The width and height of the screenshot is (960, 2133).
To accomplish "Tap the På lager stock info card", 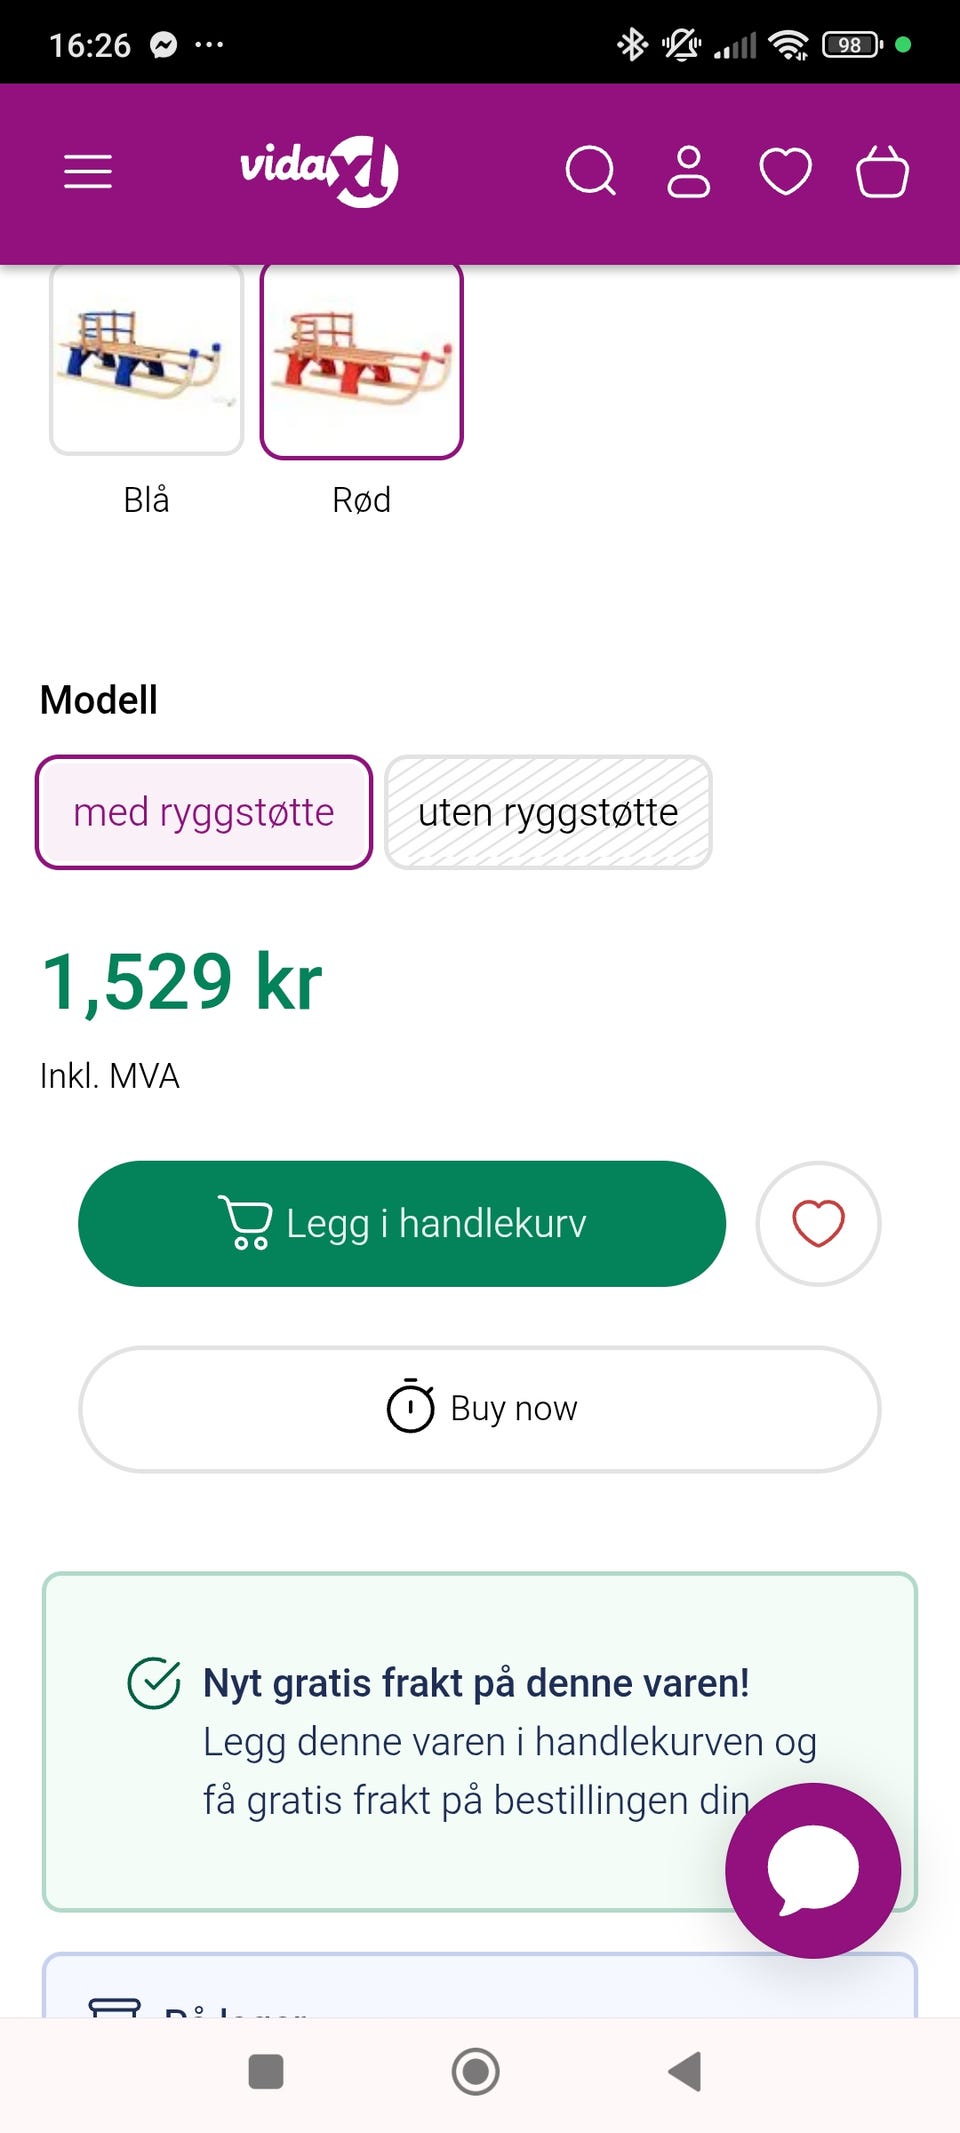I will tap(480, 1984).
